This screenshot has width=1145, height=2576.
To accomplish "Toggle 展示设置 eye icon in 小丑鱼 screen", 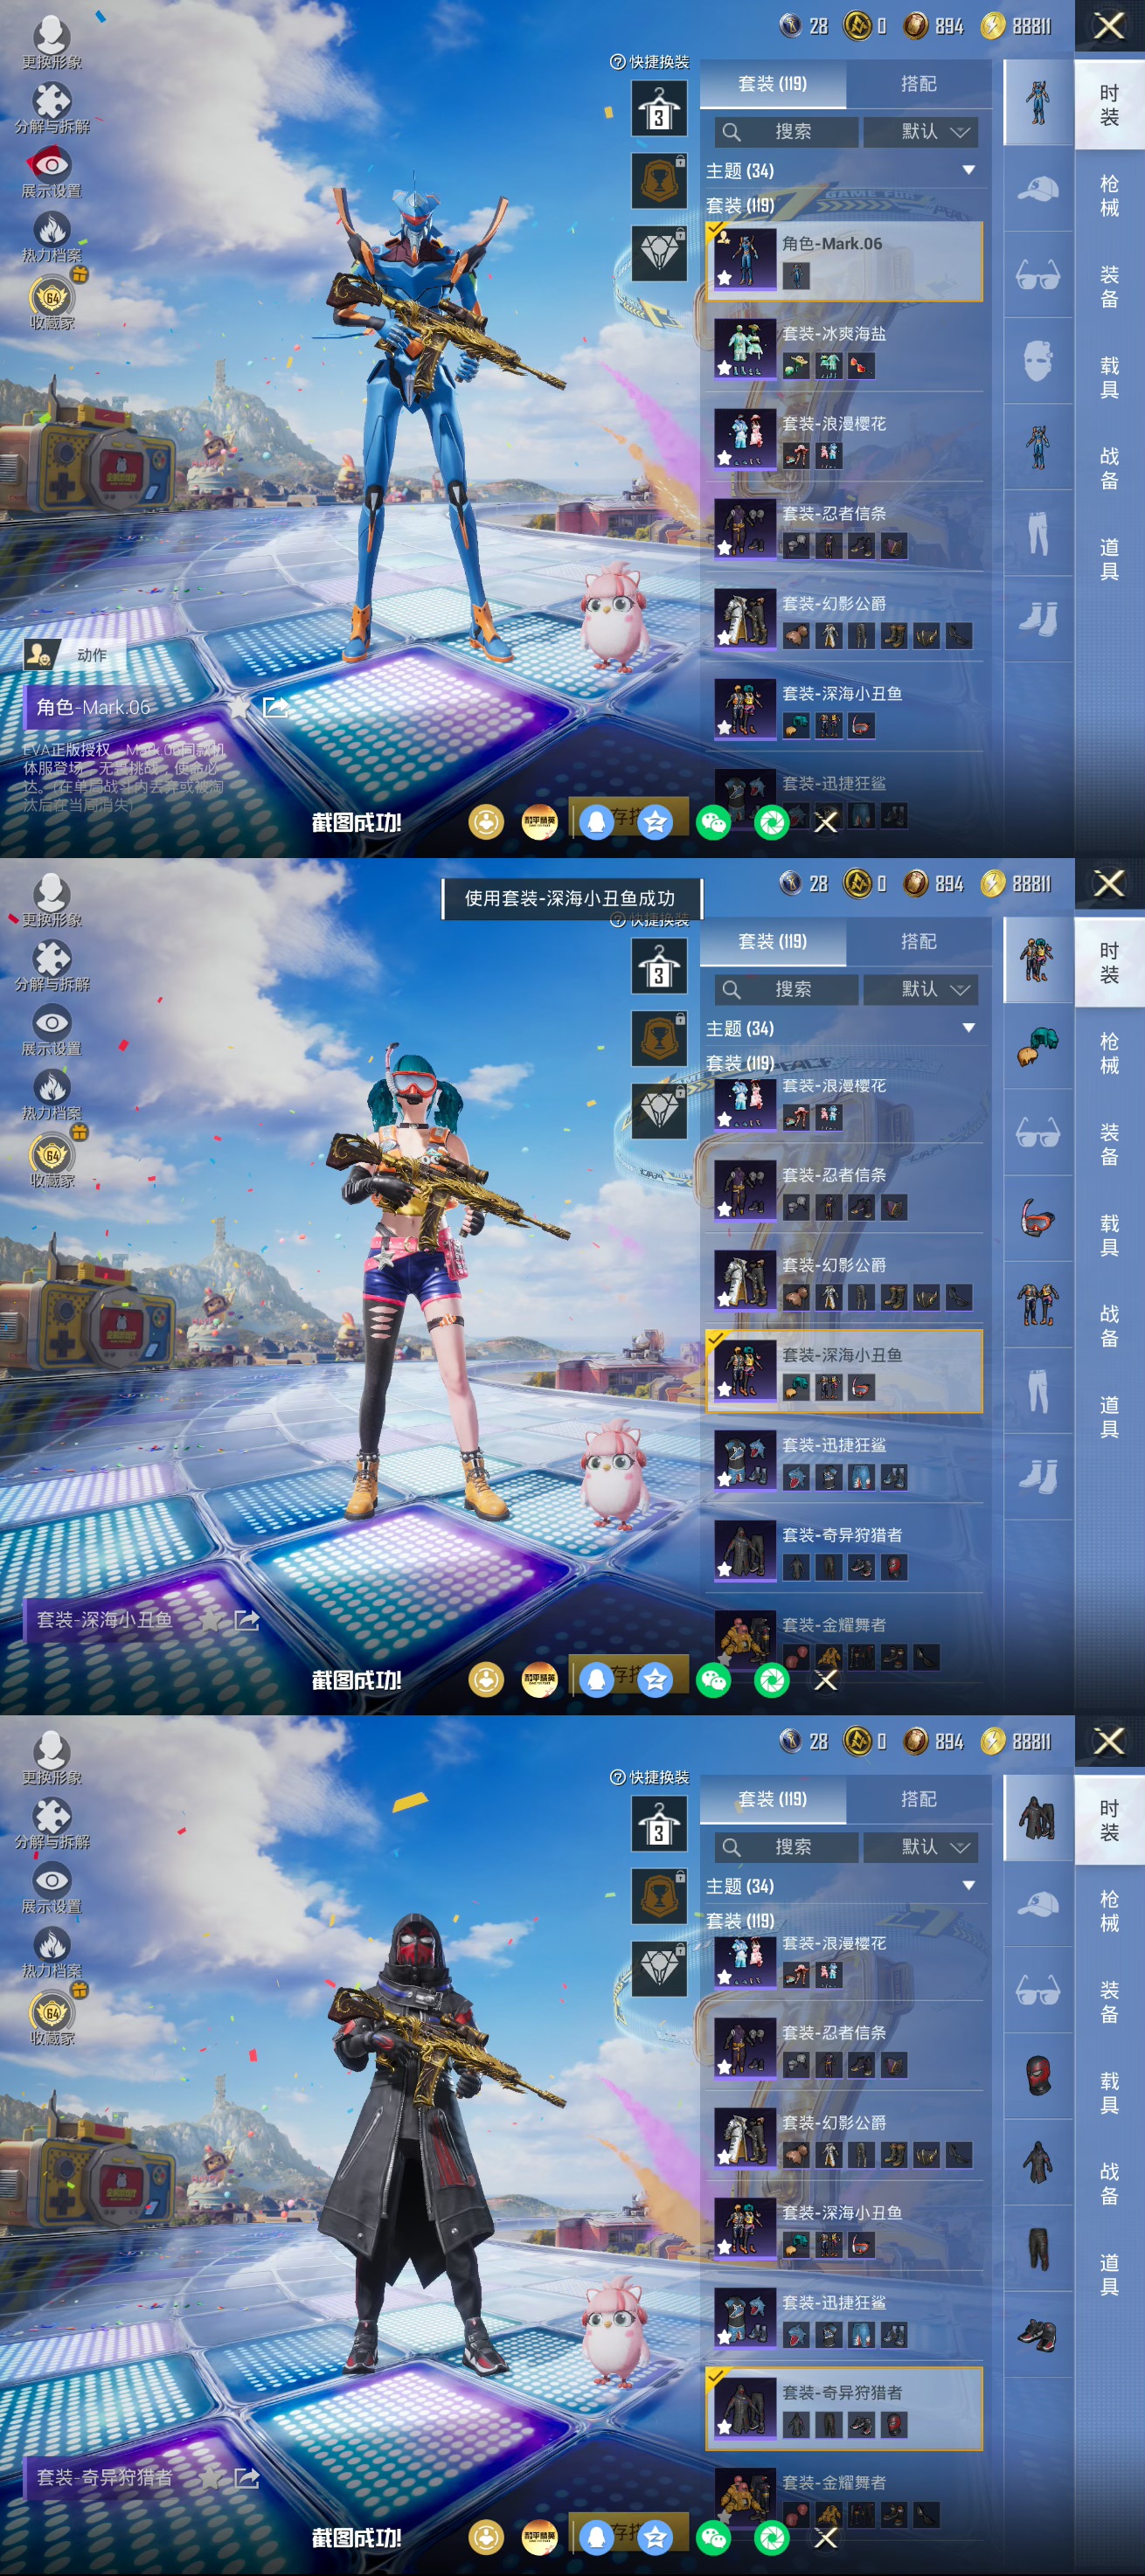I will [52, 1023].
